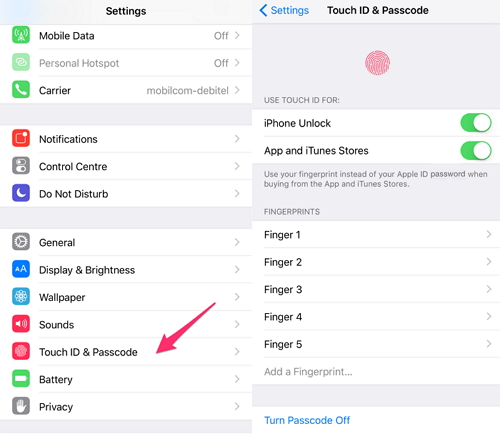Viewport: 500px width, 434px height.
Task: Disable the App and iTunes Stores toggle
Action: [476, 150]
